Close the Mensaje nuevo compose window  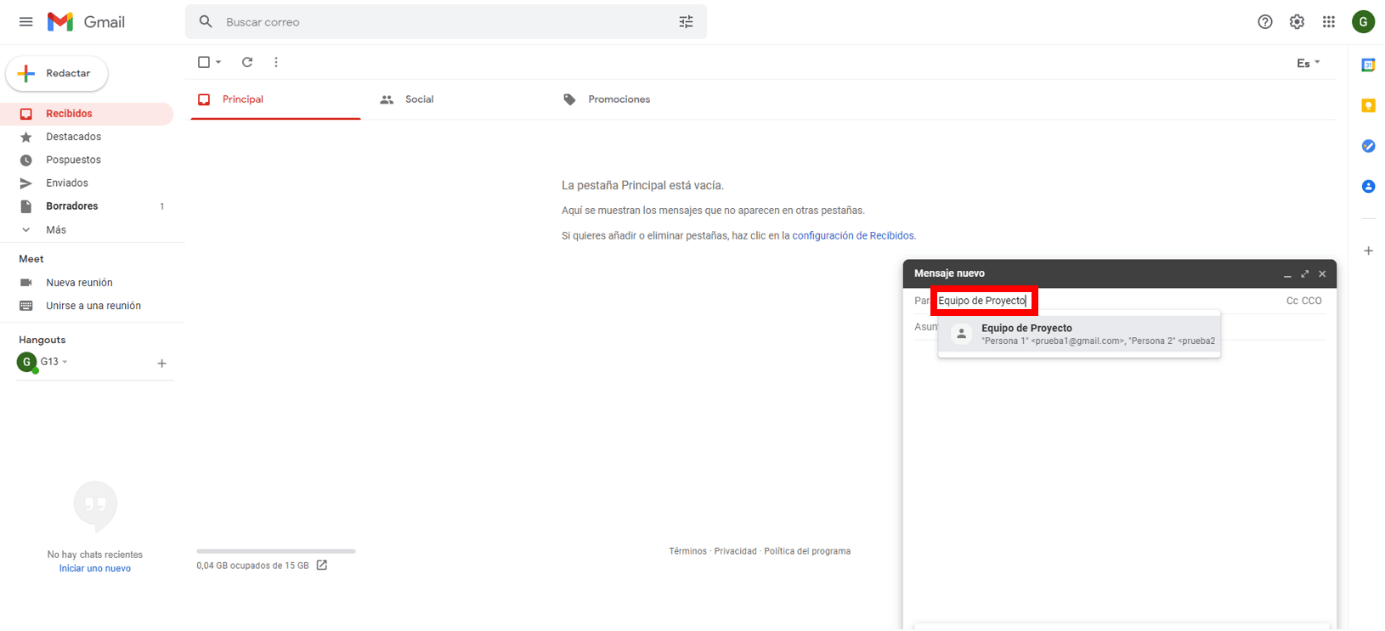click(1322, 273)
